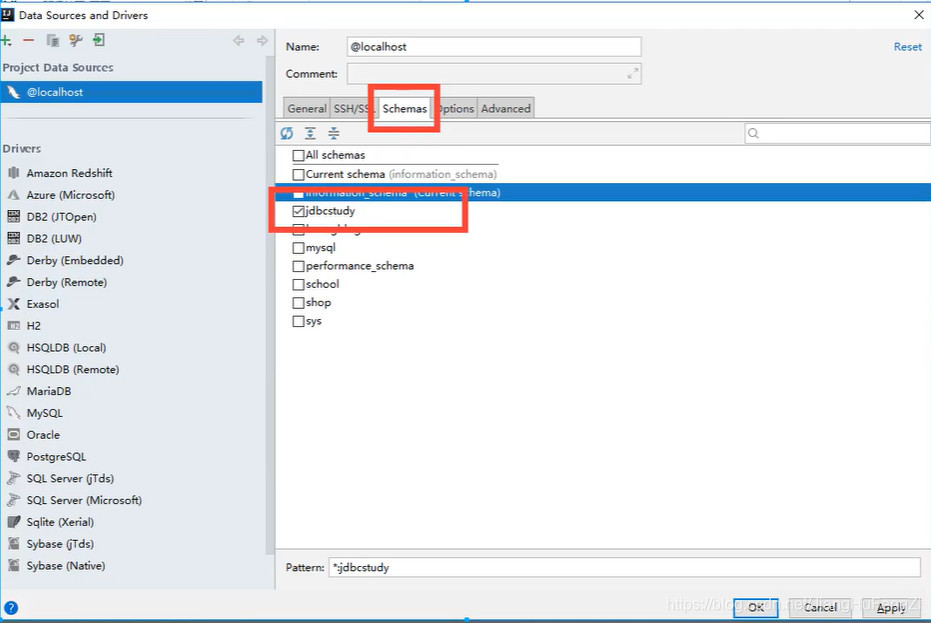This screenshot has height=623, width=931.
Task: Check the All schemas checkbox
Action: click(299, 156)
